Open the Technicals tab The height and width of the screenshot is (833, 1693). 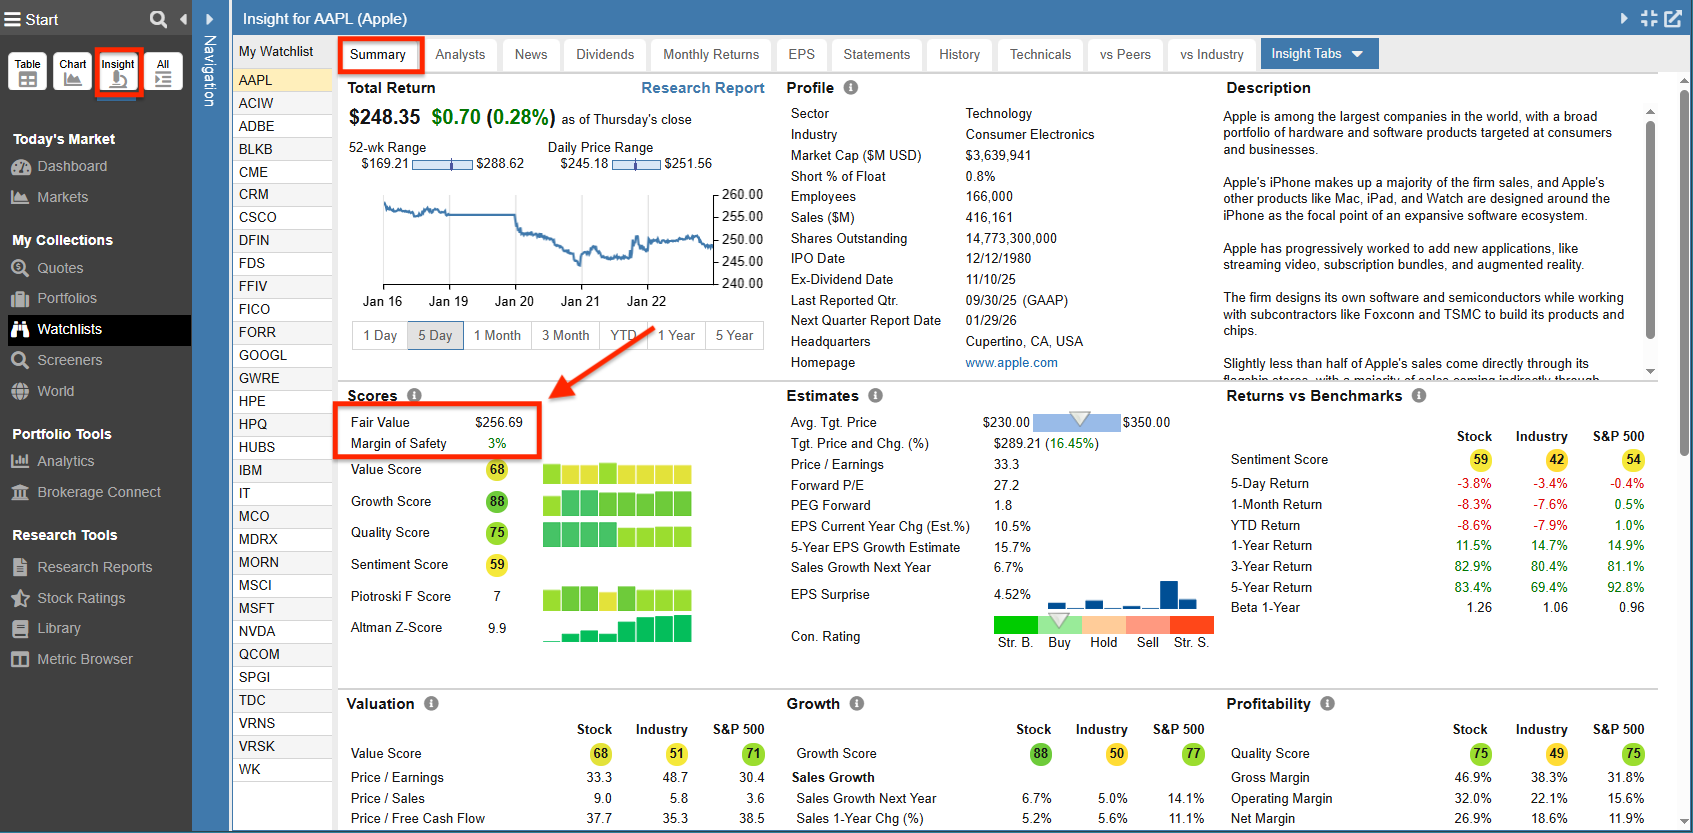1040,55
